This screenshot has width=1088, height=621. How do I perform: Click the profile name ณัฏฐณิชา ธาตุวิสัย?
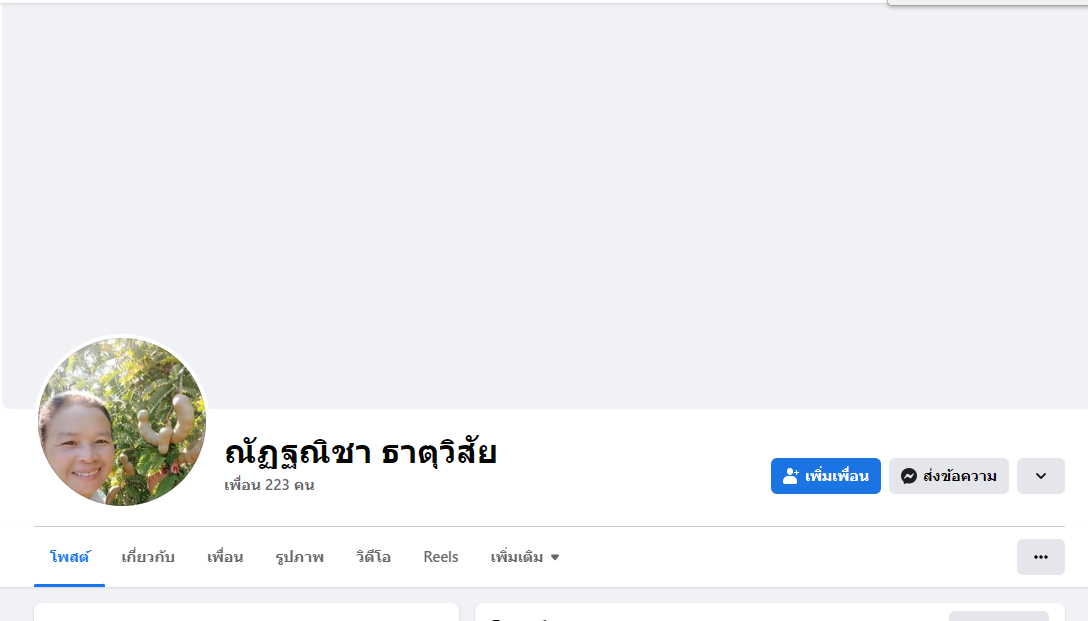pos(361,452)
